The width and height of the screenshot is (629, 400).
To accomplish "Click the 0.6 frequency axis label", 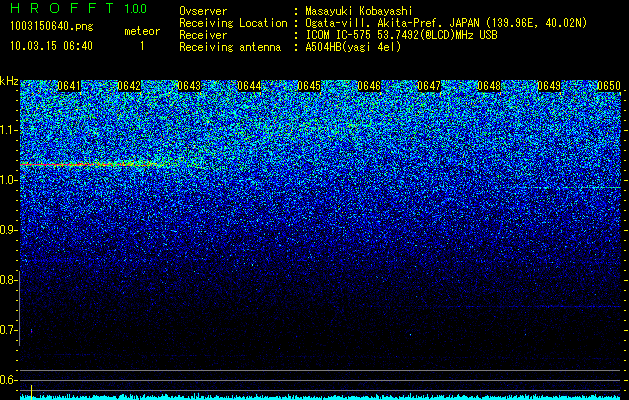I will (9, 380).
